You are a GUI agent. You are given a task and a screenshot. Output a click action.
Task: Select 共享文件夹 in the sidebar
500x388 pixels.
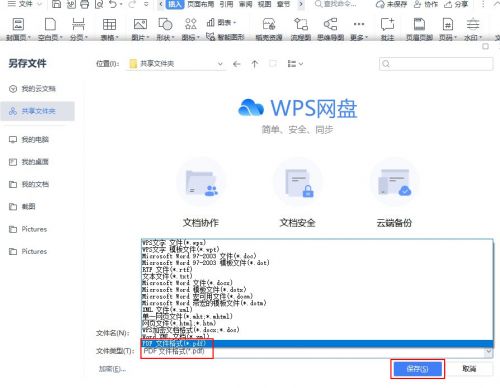click(x=37, y=111)
